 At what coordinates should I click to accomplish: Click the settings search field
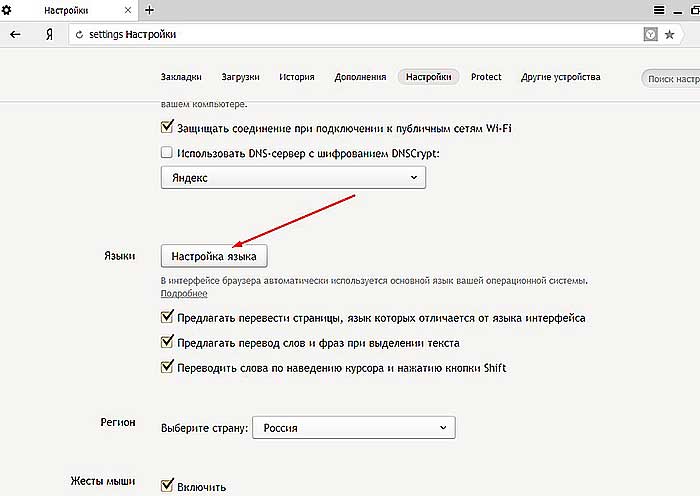[x=671, y=79]
